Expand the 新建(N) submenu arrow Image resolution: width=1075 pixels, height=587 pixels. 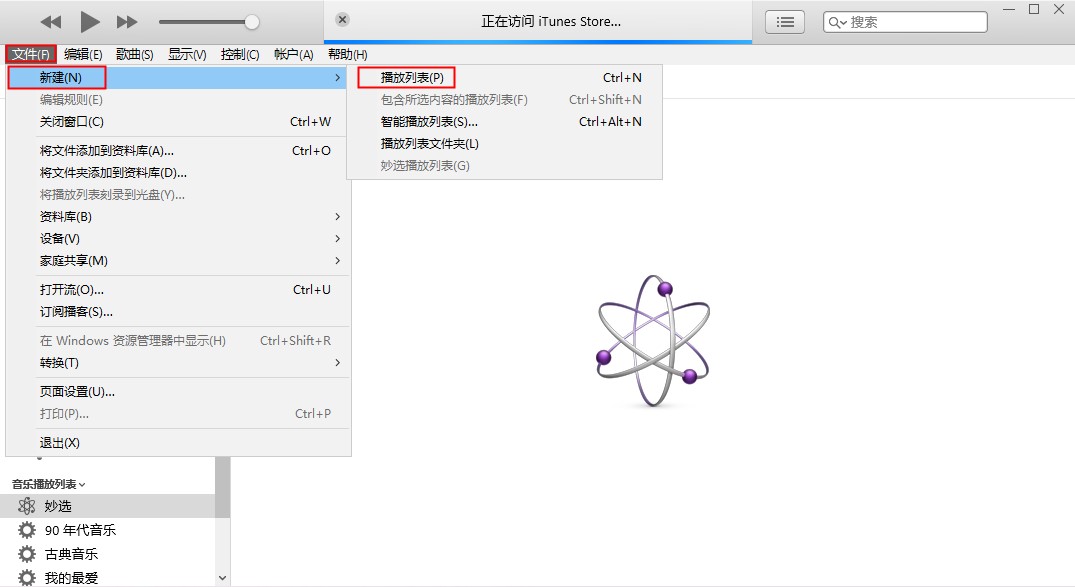(337, 77)
